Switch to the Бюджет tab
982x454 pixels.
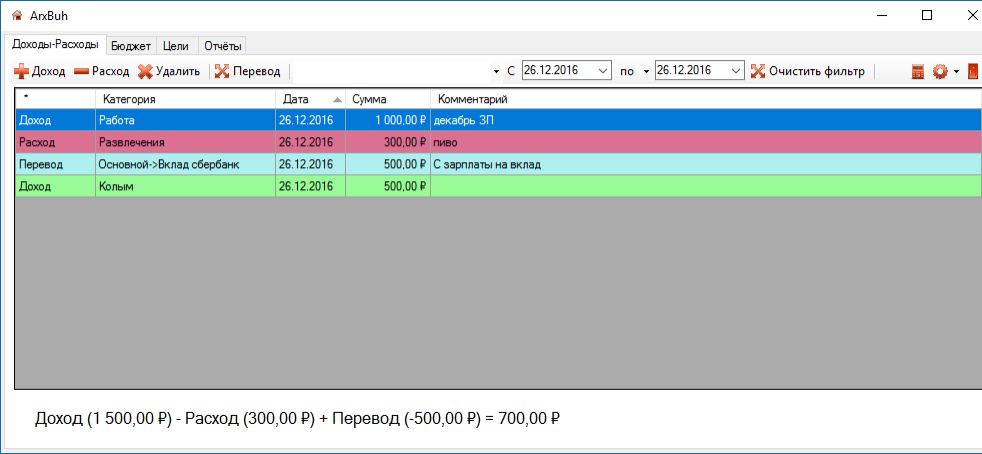point(131,45)
